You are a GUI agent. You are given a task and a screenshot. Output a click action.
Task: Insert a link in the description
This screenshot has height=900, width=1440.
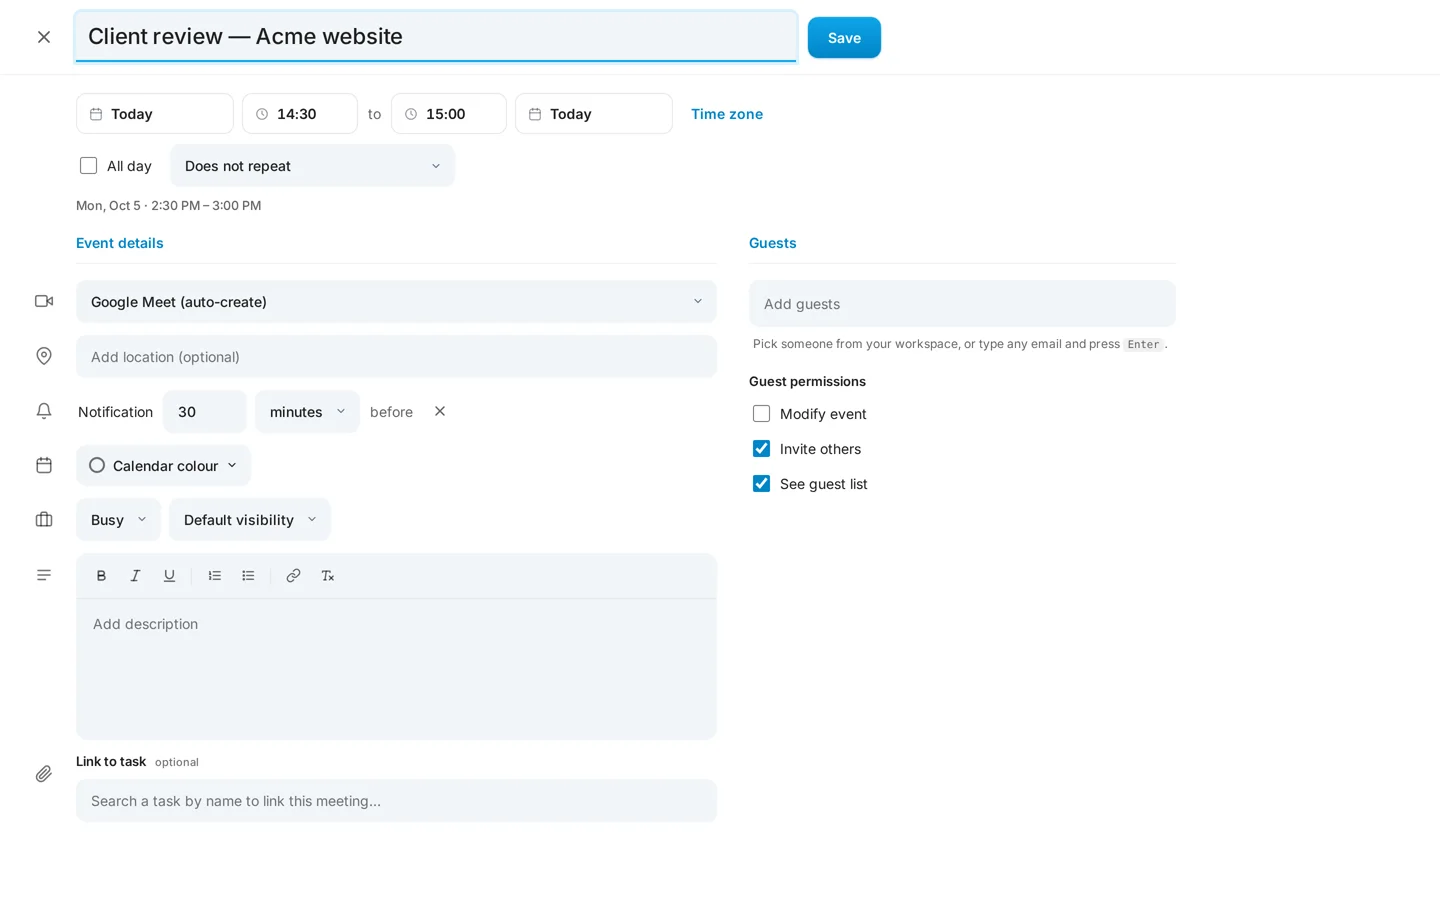coord(293,576)
